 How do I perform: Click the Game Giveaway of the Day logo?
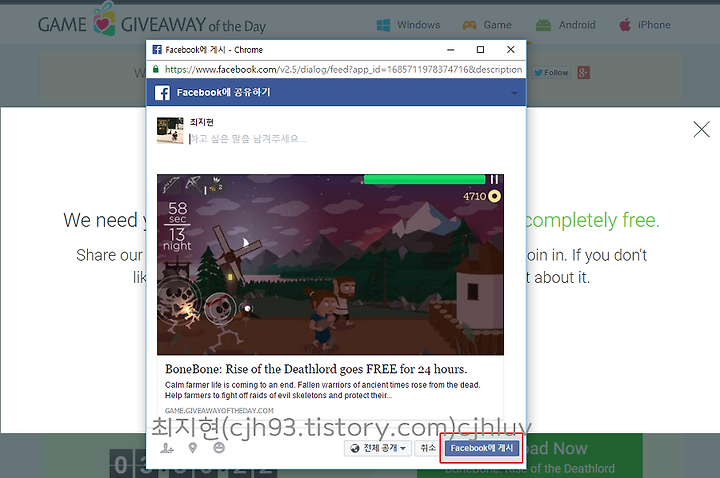pyautogui.click(x=152, y=21)
